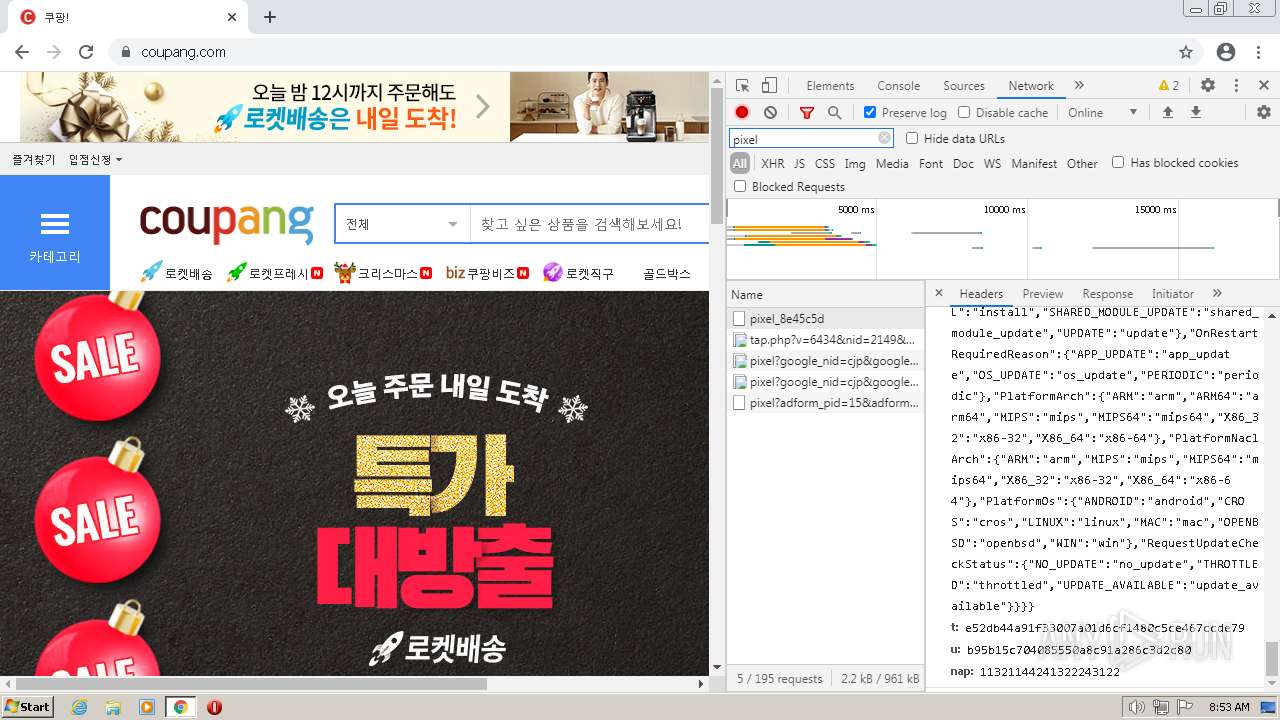Click the volume icon in system tray
This screenshot has width=1280, height=720.
[1136, 707]
